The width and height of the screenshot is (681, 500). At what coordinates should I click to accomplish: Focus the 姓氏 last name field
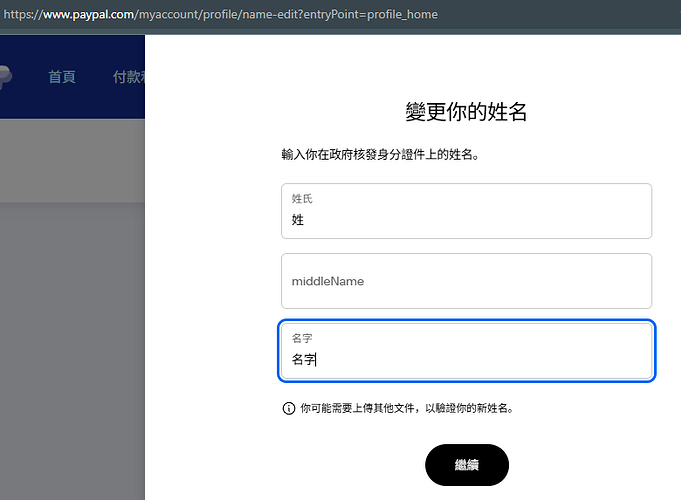(466, 211)
